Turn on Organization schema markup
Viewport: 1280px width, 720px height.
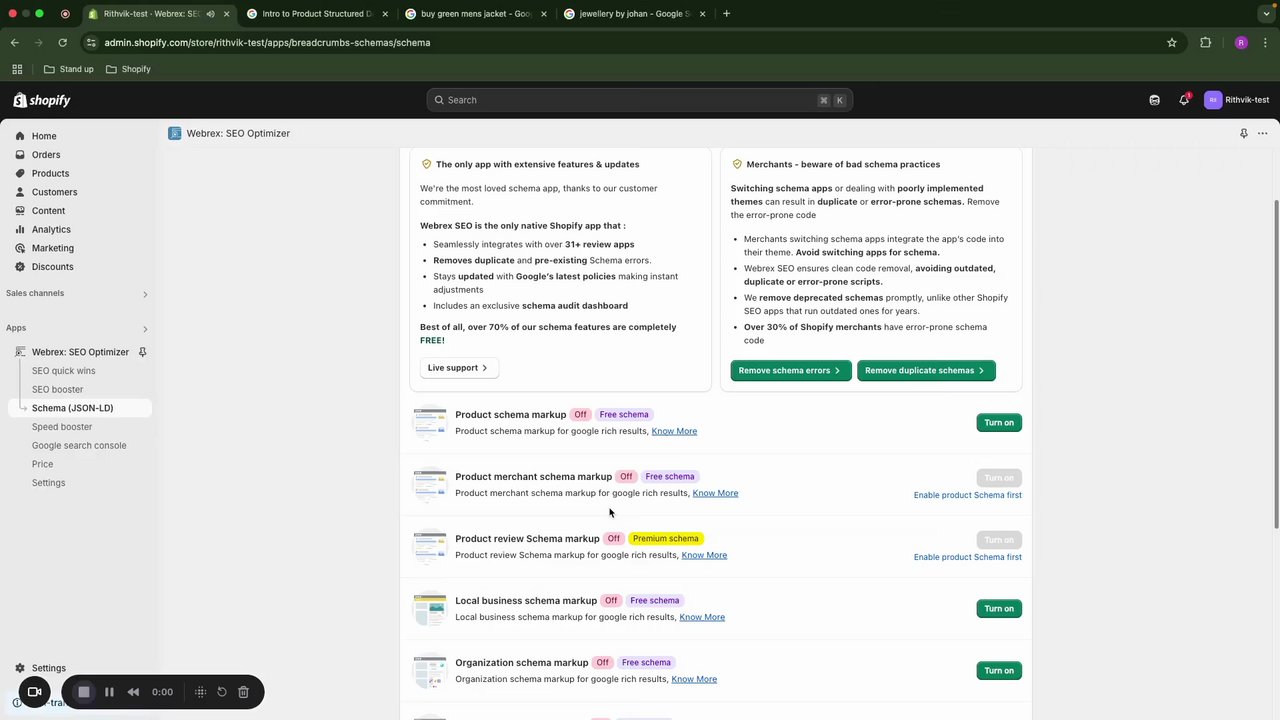coord(999,671)
